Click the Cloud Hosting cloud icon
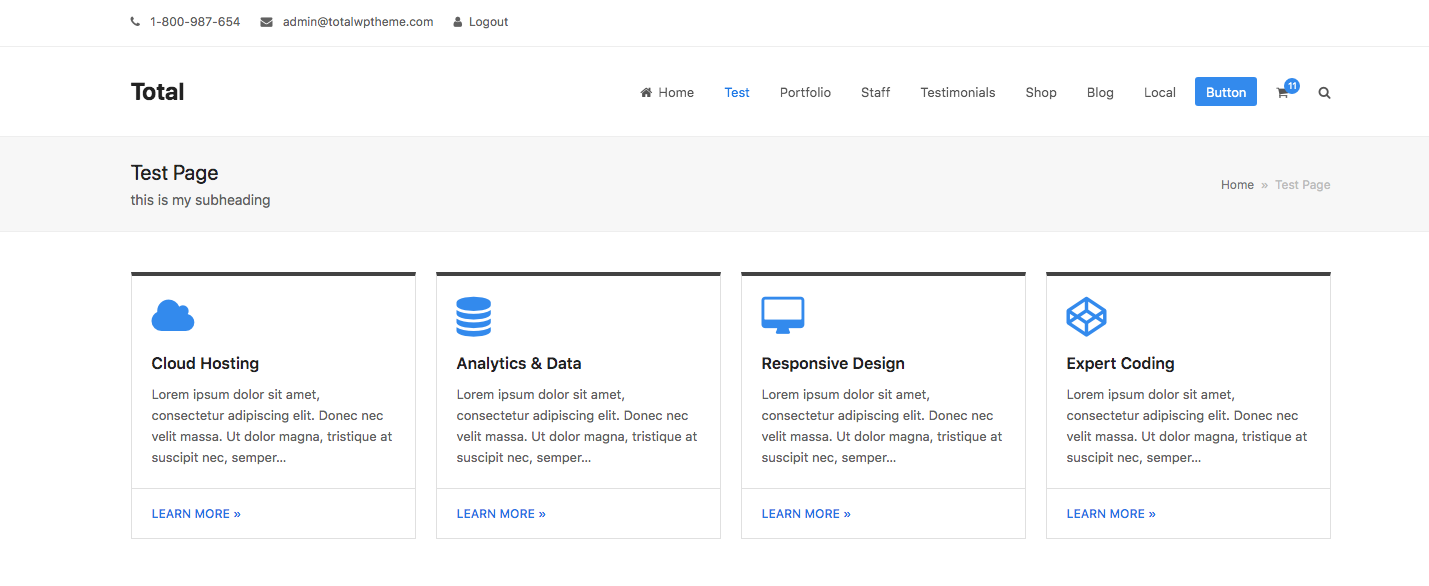Screen dimensions: 1429x586 [x=173, y=316]
